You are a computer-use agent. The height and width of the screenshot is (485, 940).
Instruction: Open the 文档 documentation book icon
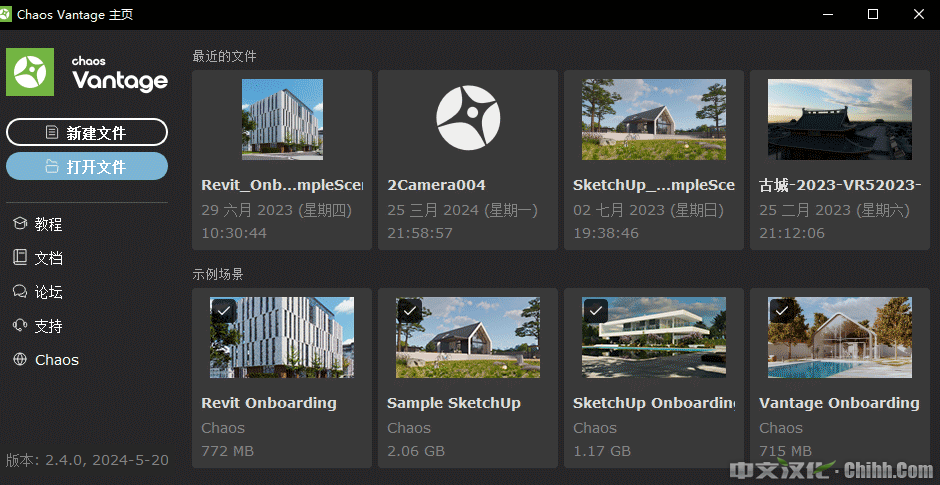click(19, 258)
